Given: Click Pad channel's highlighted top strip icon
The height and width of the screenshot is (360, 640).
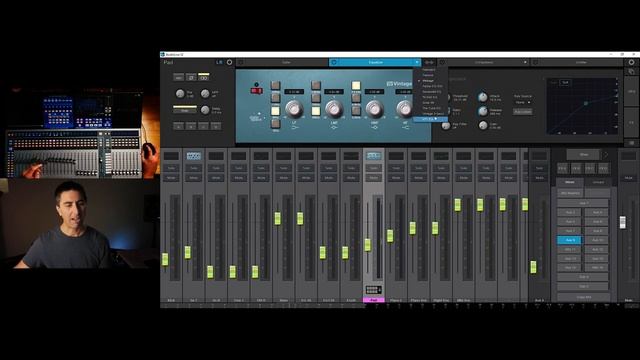Looking at the screenshot, I should [x=373, y=156].
